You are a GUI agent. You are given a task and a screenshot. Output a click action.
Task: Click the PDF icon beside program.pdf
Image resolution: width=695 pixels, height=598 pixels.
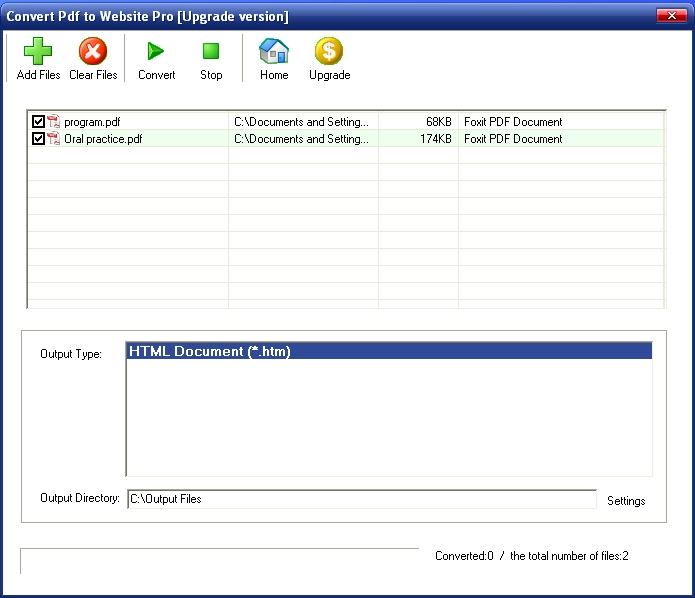(x=53, y=121)
